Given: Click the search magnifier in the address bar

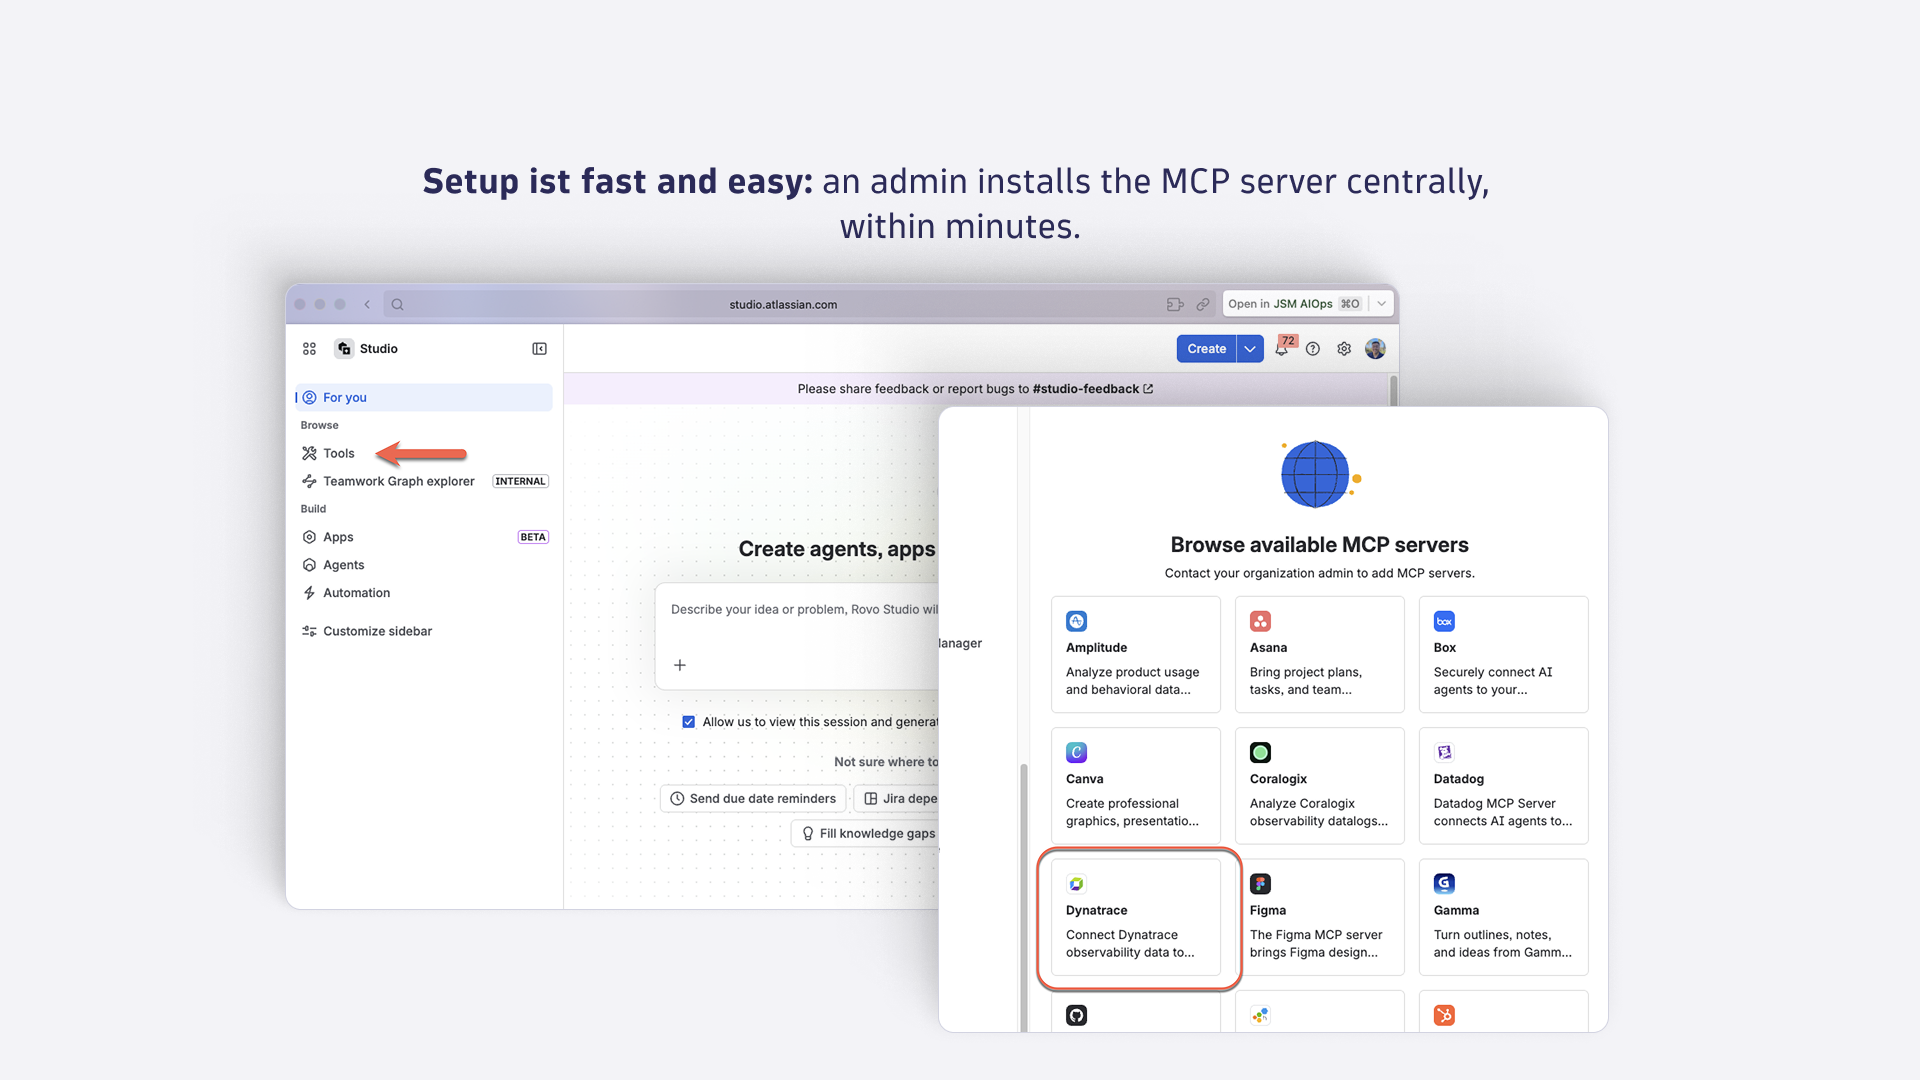Looking at the screenshot, I should point(398,305).
